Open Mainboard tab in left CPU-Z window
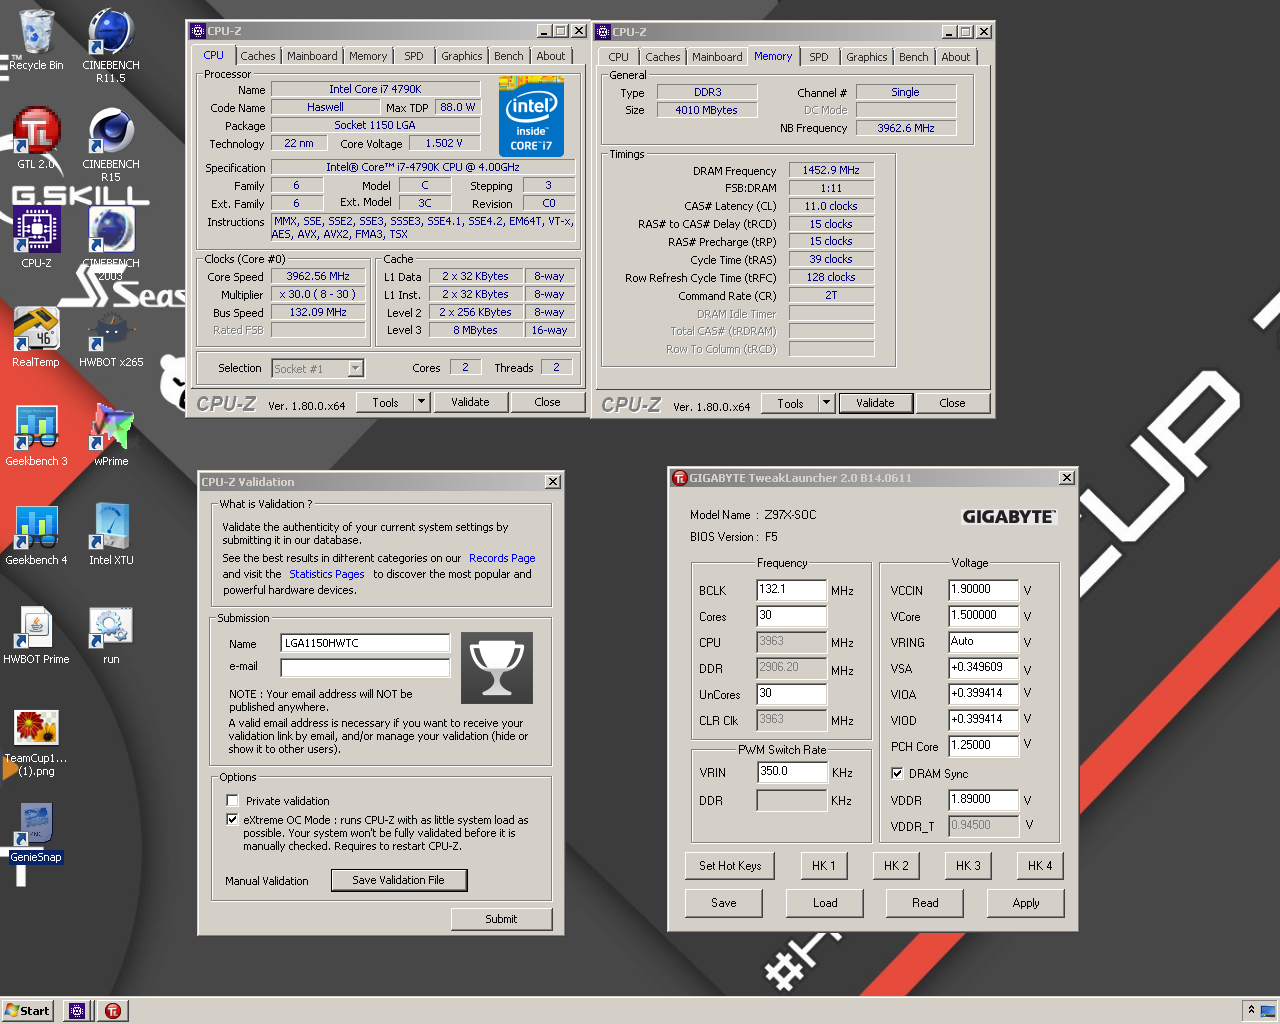Image resolution: width=1280 pixels, height=1024 pixels. (x=312, y=56)
